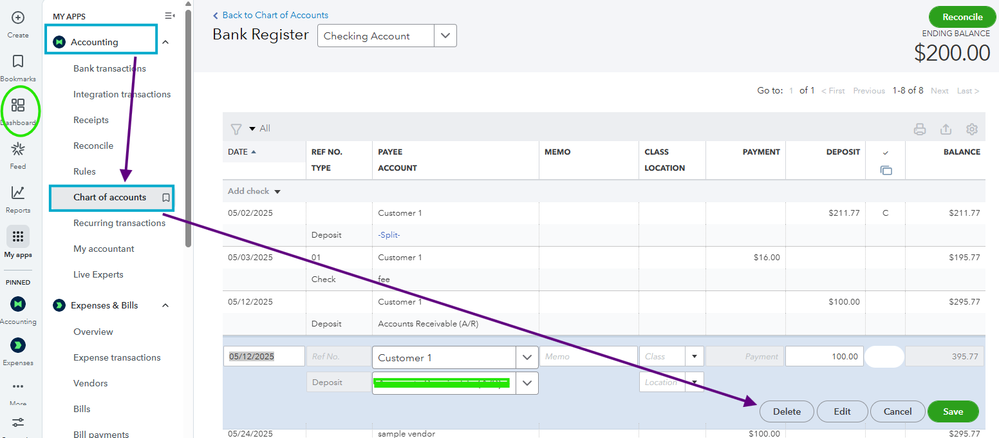
Task: Click the Accounts Receivable (A/R) entry
Action: click(428, 324)
